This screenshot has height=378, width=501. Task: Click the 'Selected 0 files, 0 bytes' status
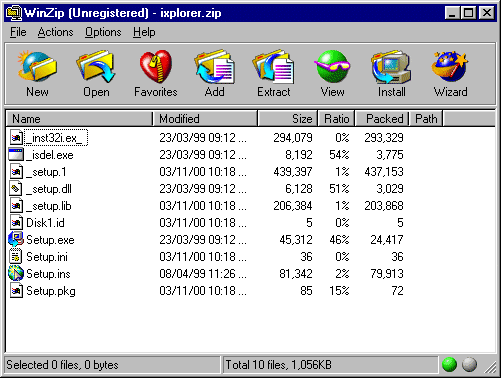coord(62,365)
